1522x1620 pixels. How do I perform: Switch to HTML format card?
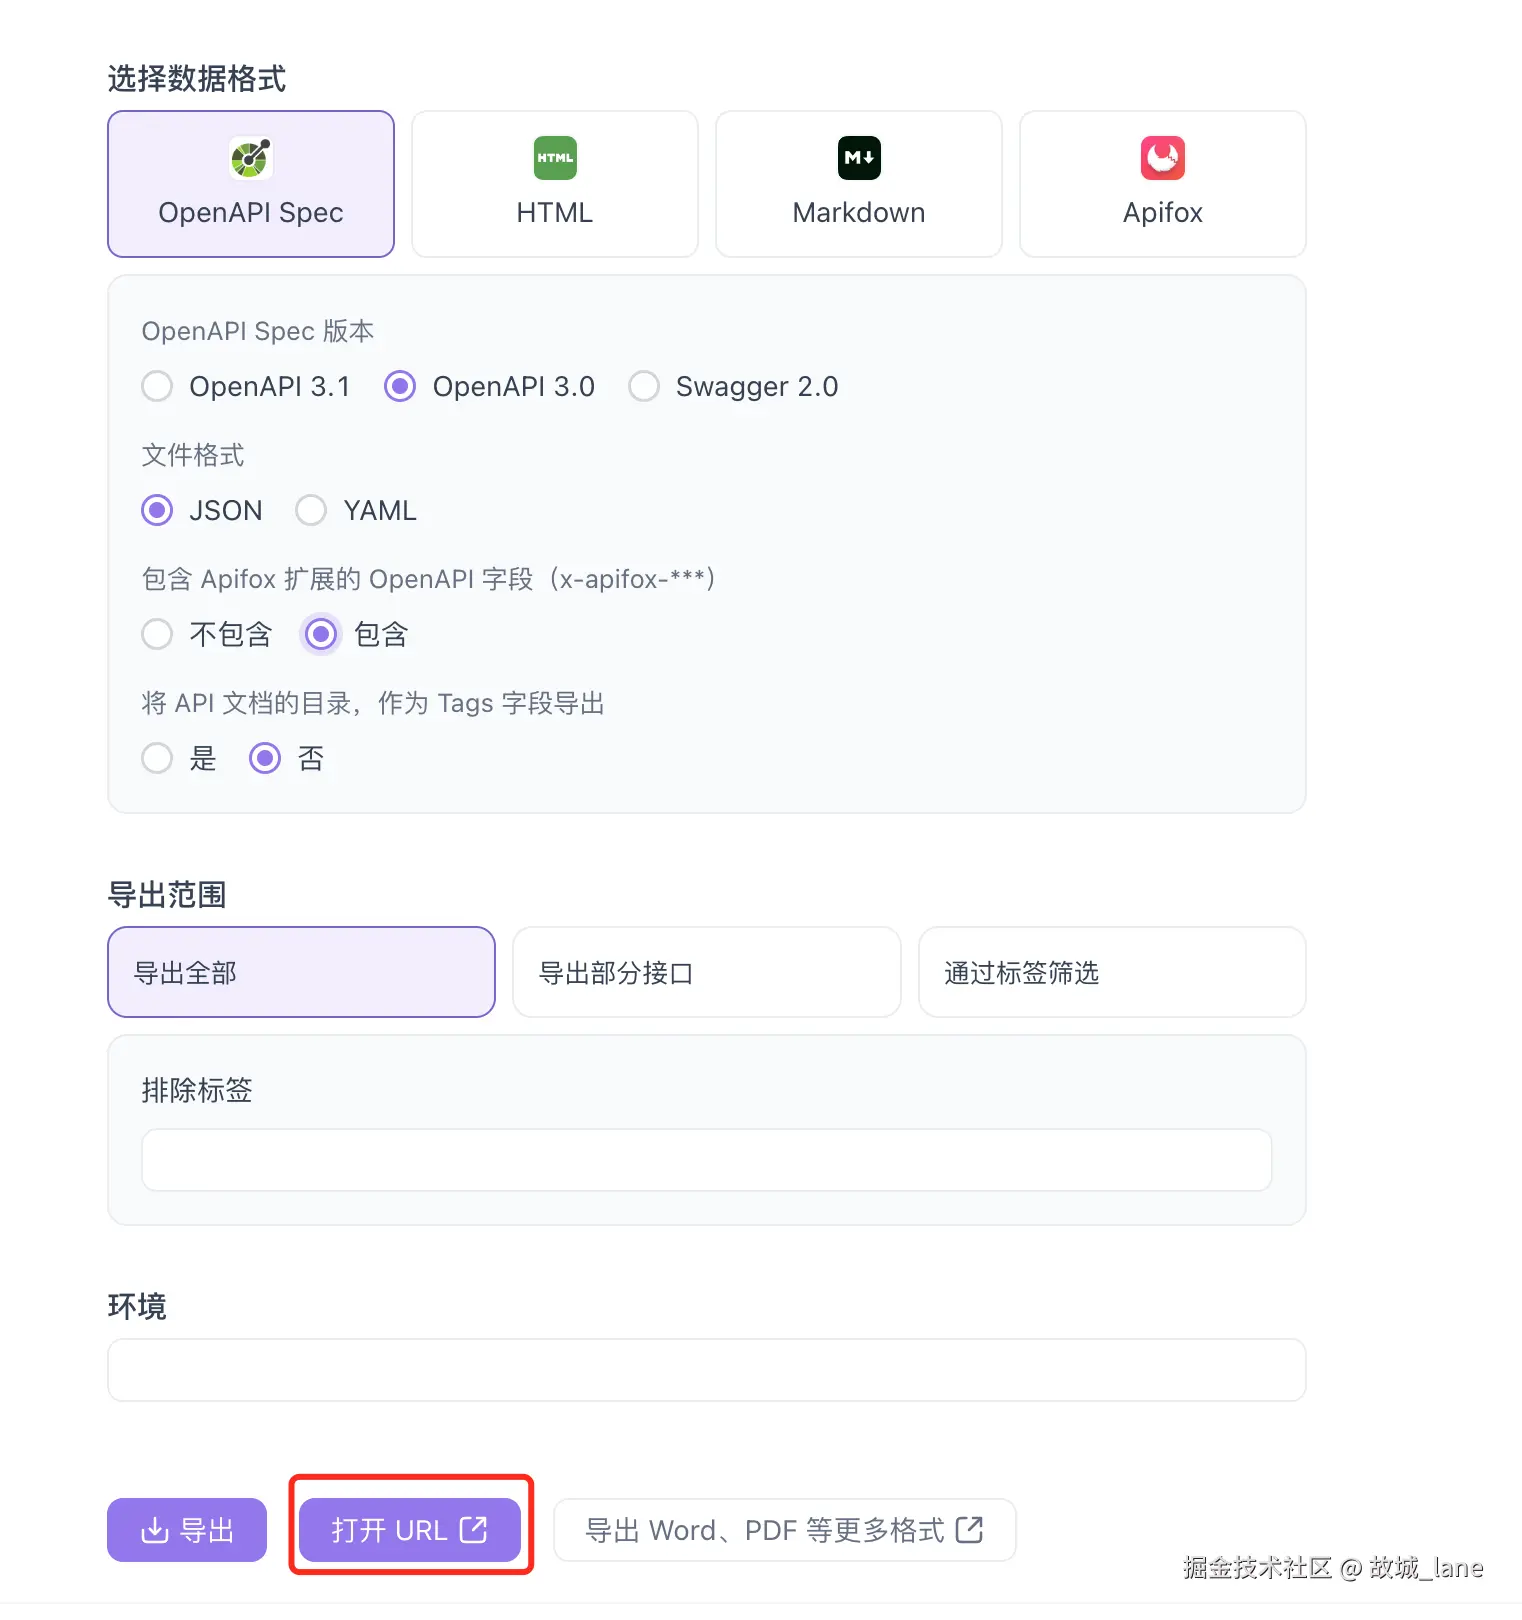pos(555,184)
